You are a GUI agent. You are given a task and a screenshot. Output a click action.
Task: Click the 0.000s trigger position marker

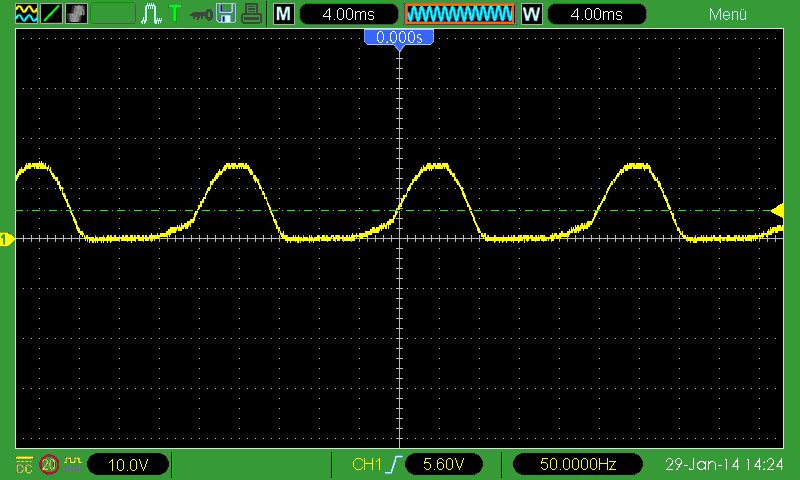pyautogui.click(x=399, y=38)
